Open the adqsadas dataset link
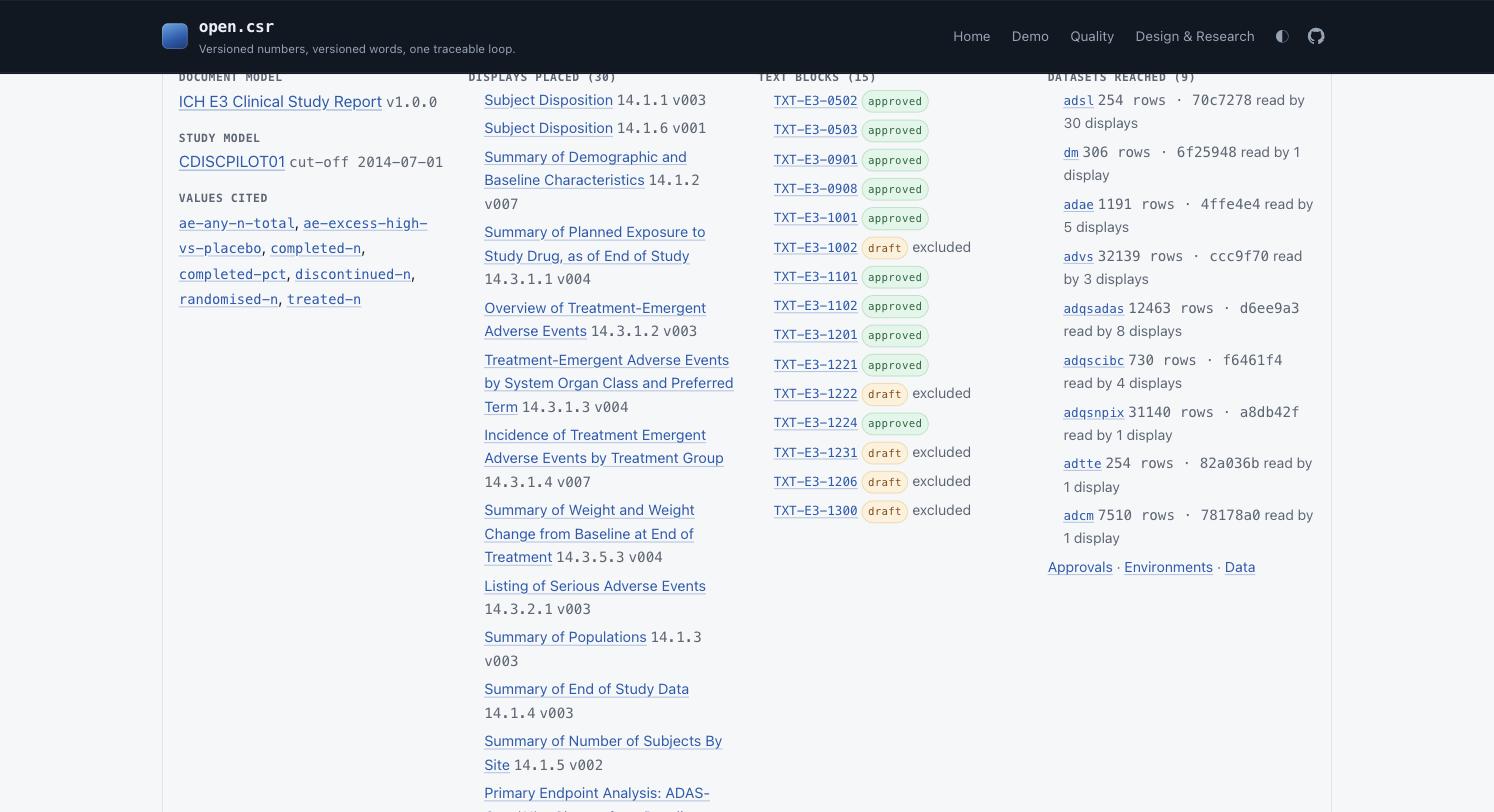 click(x=1093, y=309)
